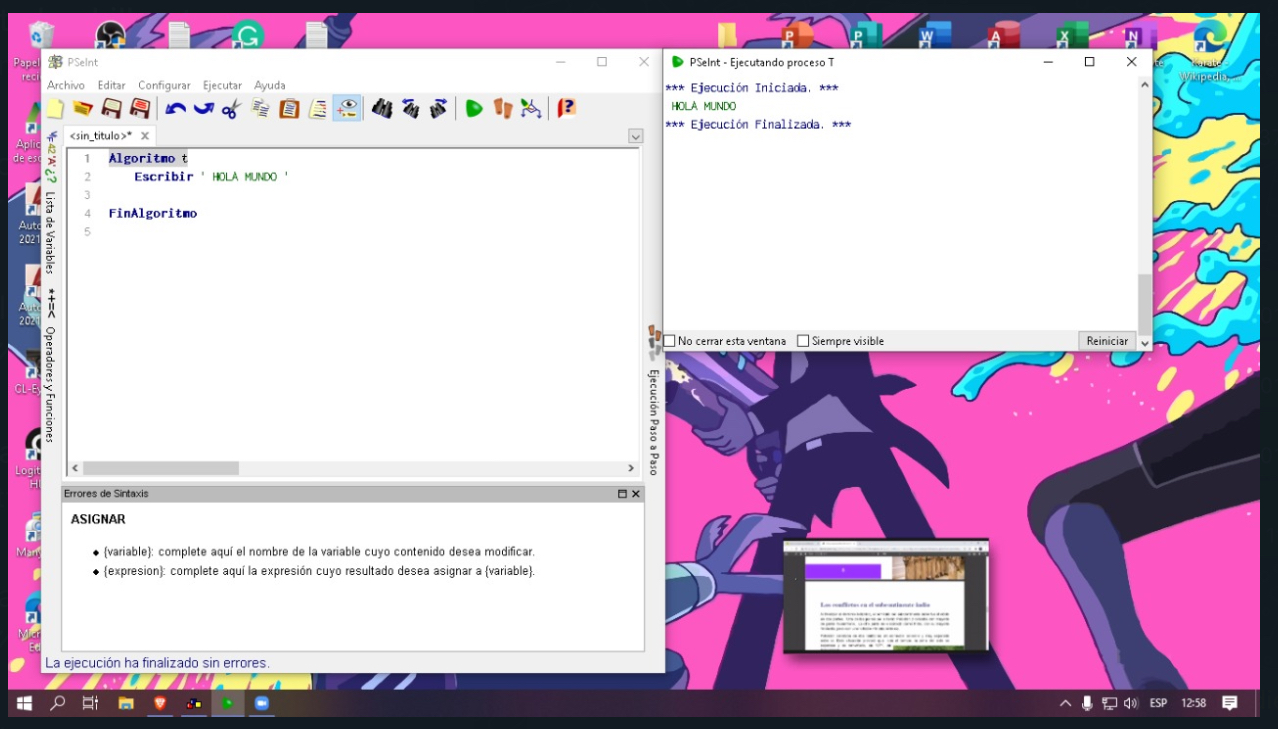The height and width of the screenshot is (729, 1278).
Task: Start step-by-step execution with the footprints icon
Action: click(x=503, y=108)
